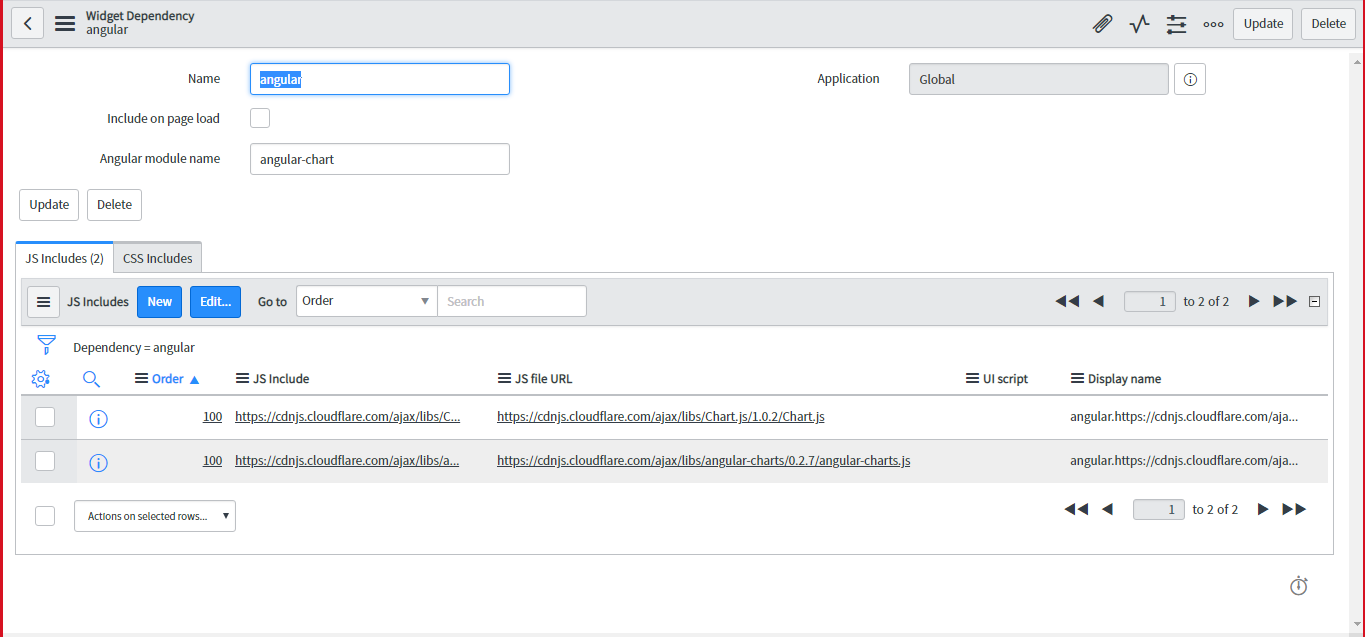The width and height of the screenshot is (1365, 637).
Task: Select the first JS Include row checkbox
Action: [44, 417]
